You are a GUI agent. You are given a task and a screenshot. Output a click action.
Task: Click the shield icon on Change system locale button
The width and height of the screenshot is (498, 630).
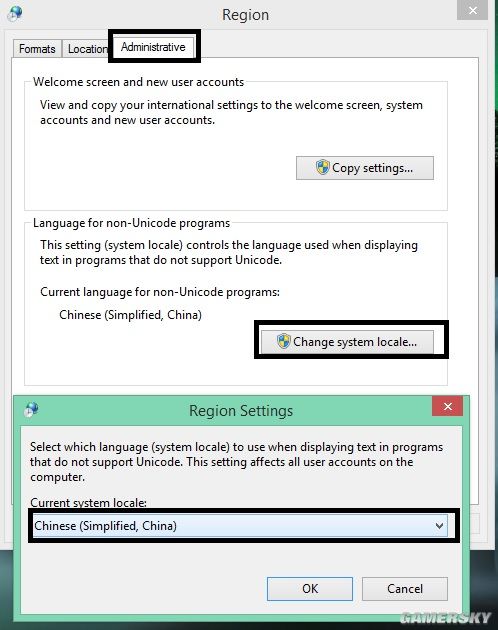[x=283, y=341]
